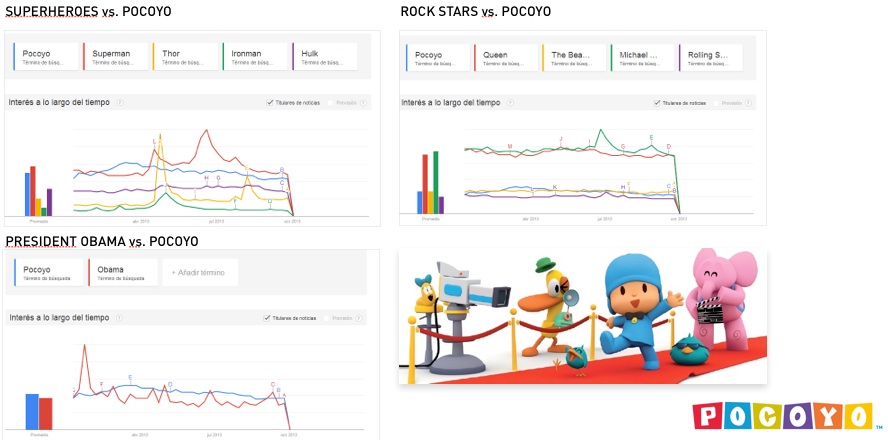Click the help icon beside the superheroes chart title

[x=119, y=102]
